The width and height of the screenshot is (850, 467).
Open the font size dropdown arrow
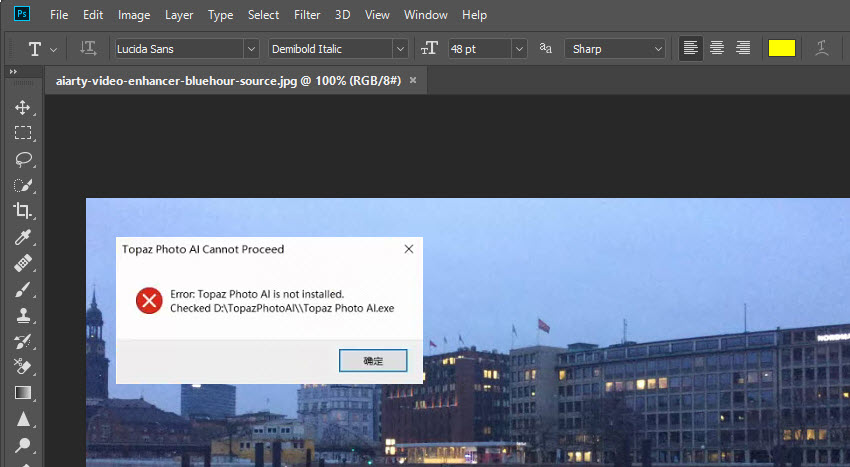click(x=519, y=49)
